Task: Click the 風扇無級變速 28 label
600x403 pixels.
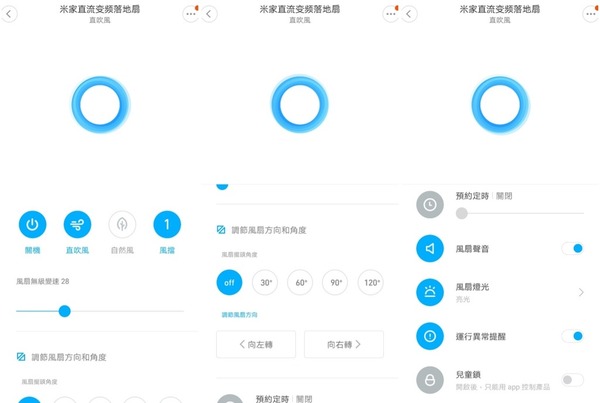Action: 42,281
